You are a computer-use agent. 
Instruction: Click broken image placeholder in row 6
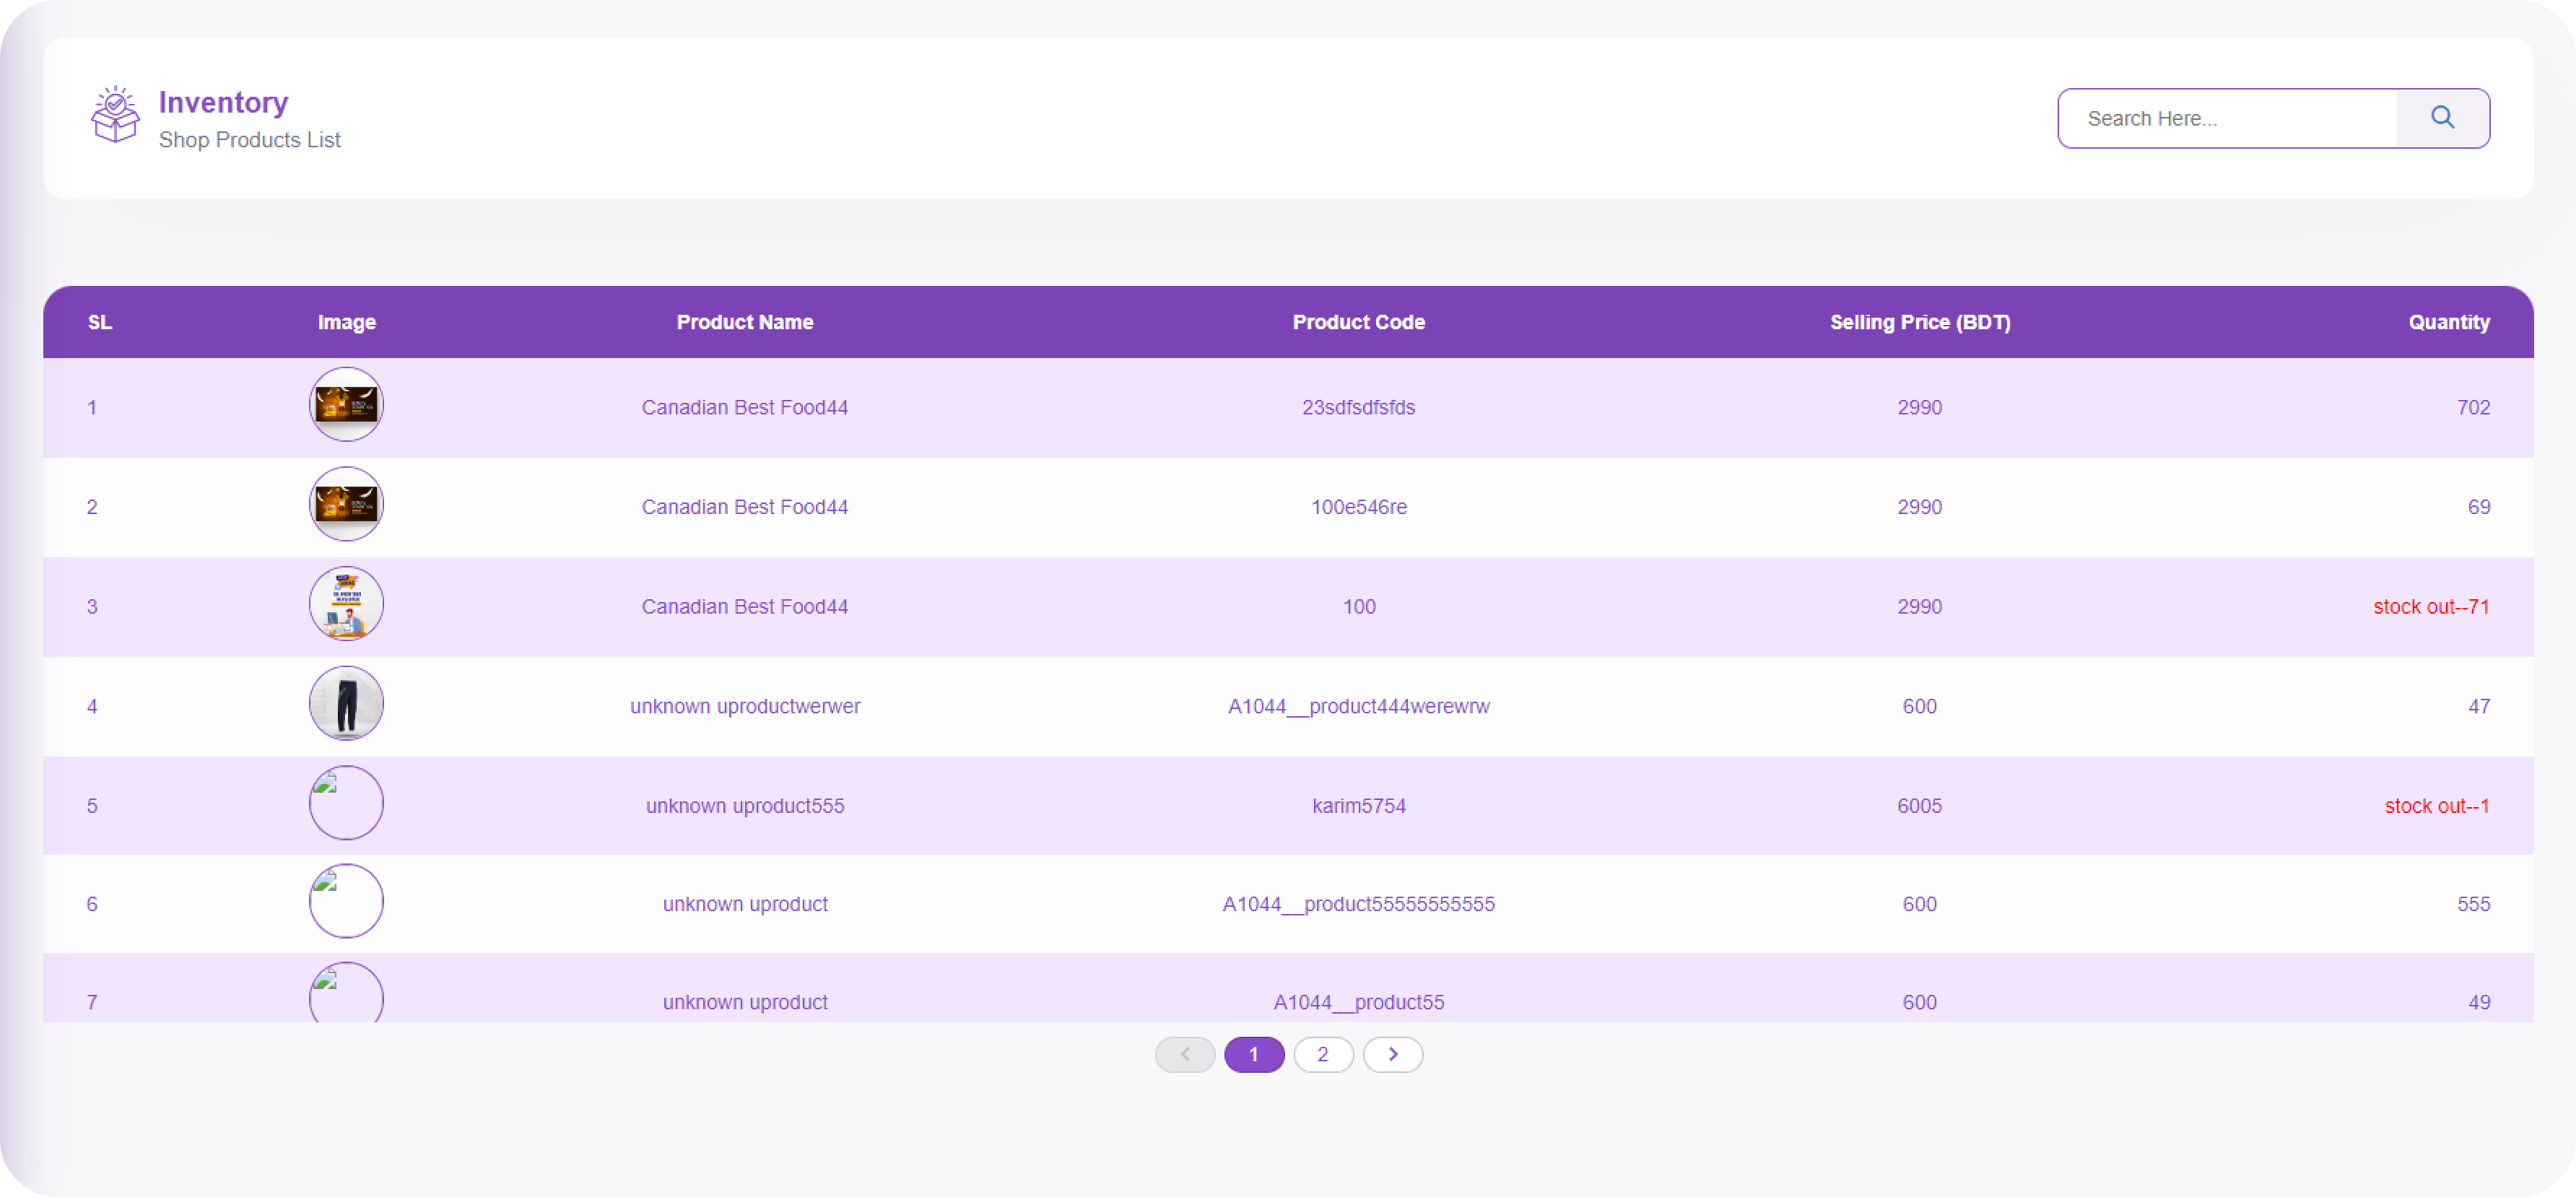346,901
